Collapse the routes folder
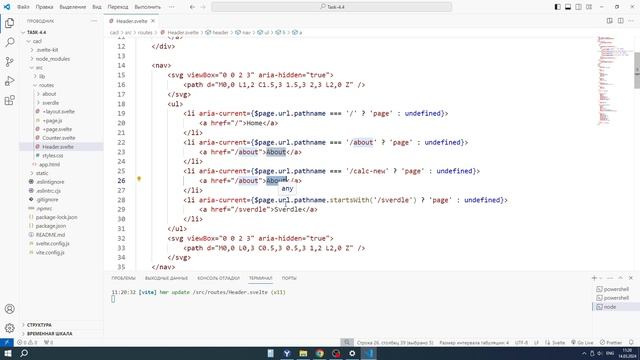Image resolution: width=640 pixels, height=360 pixels. coord(46,85)
